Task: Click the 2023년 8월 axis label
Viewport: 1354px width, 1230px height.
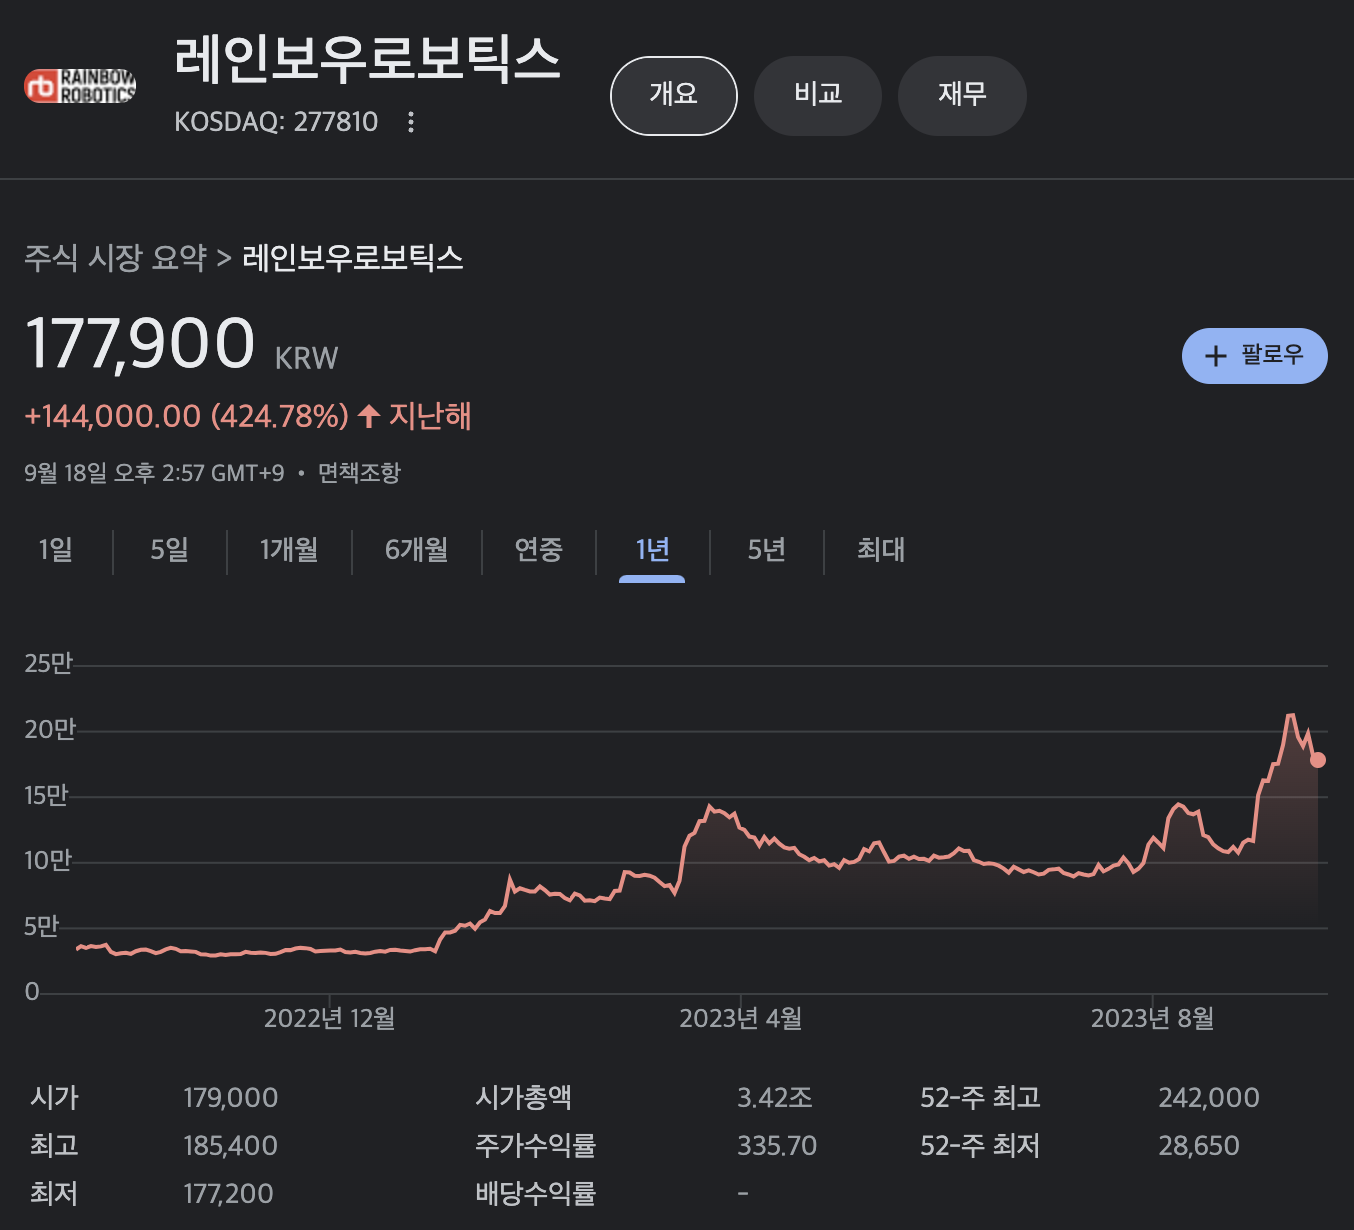Action: 1152,1019
